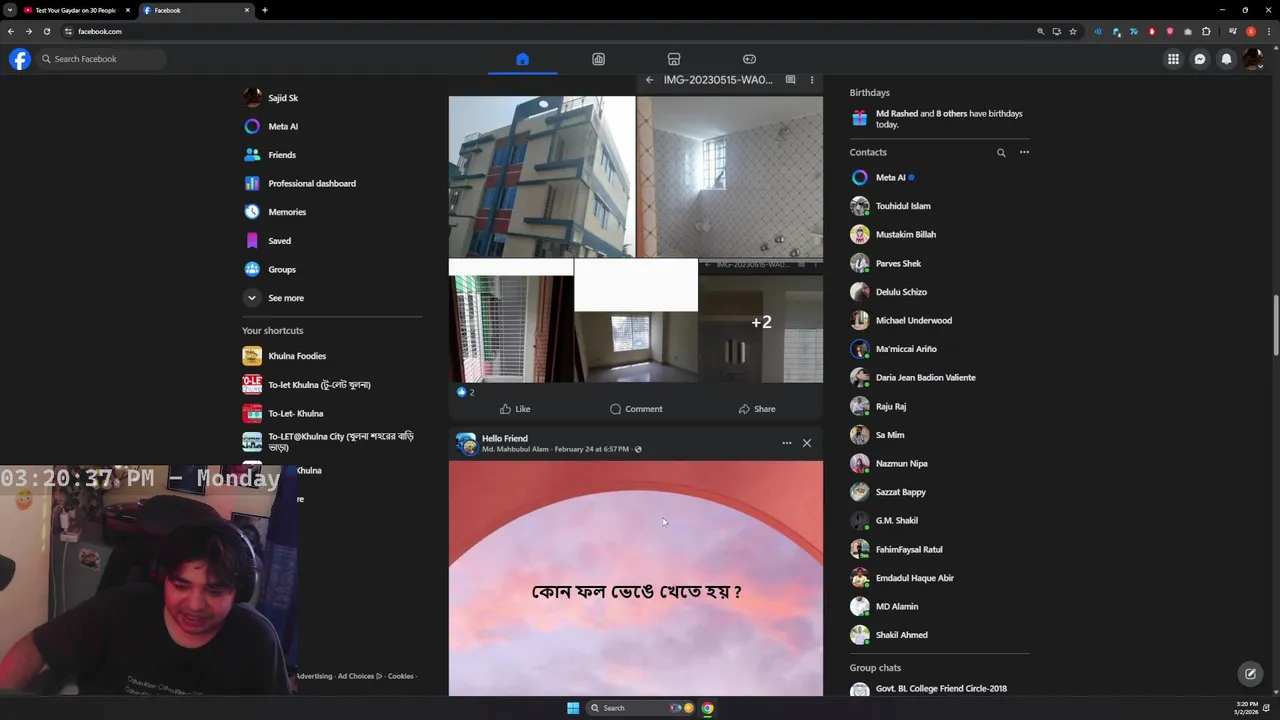Screen dimensions: 1280x720
Task: View reactions count on post
Action: pyautogui.click(x=465, y=392)
